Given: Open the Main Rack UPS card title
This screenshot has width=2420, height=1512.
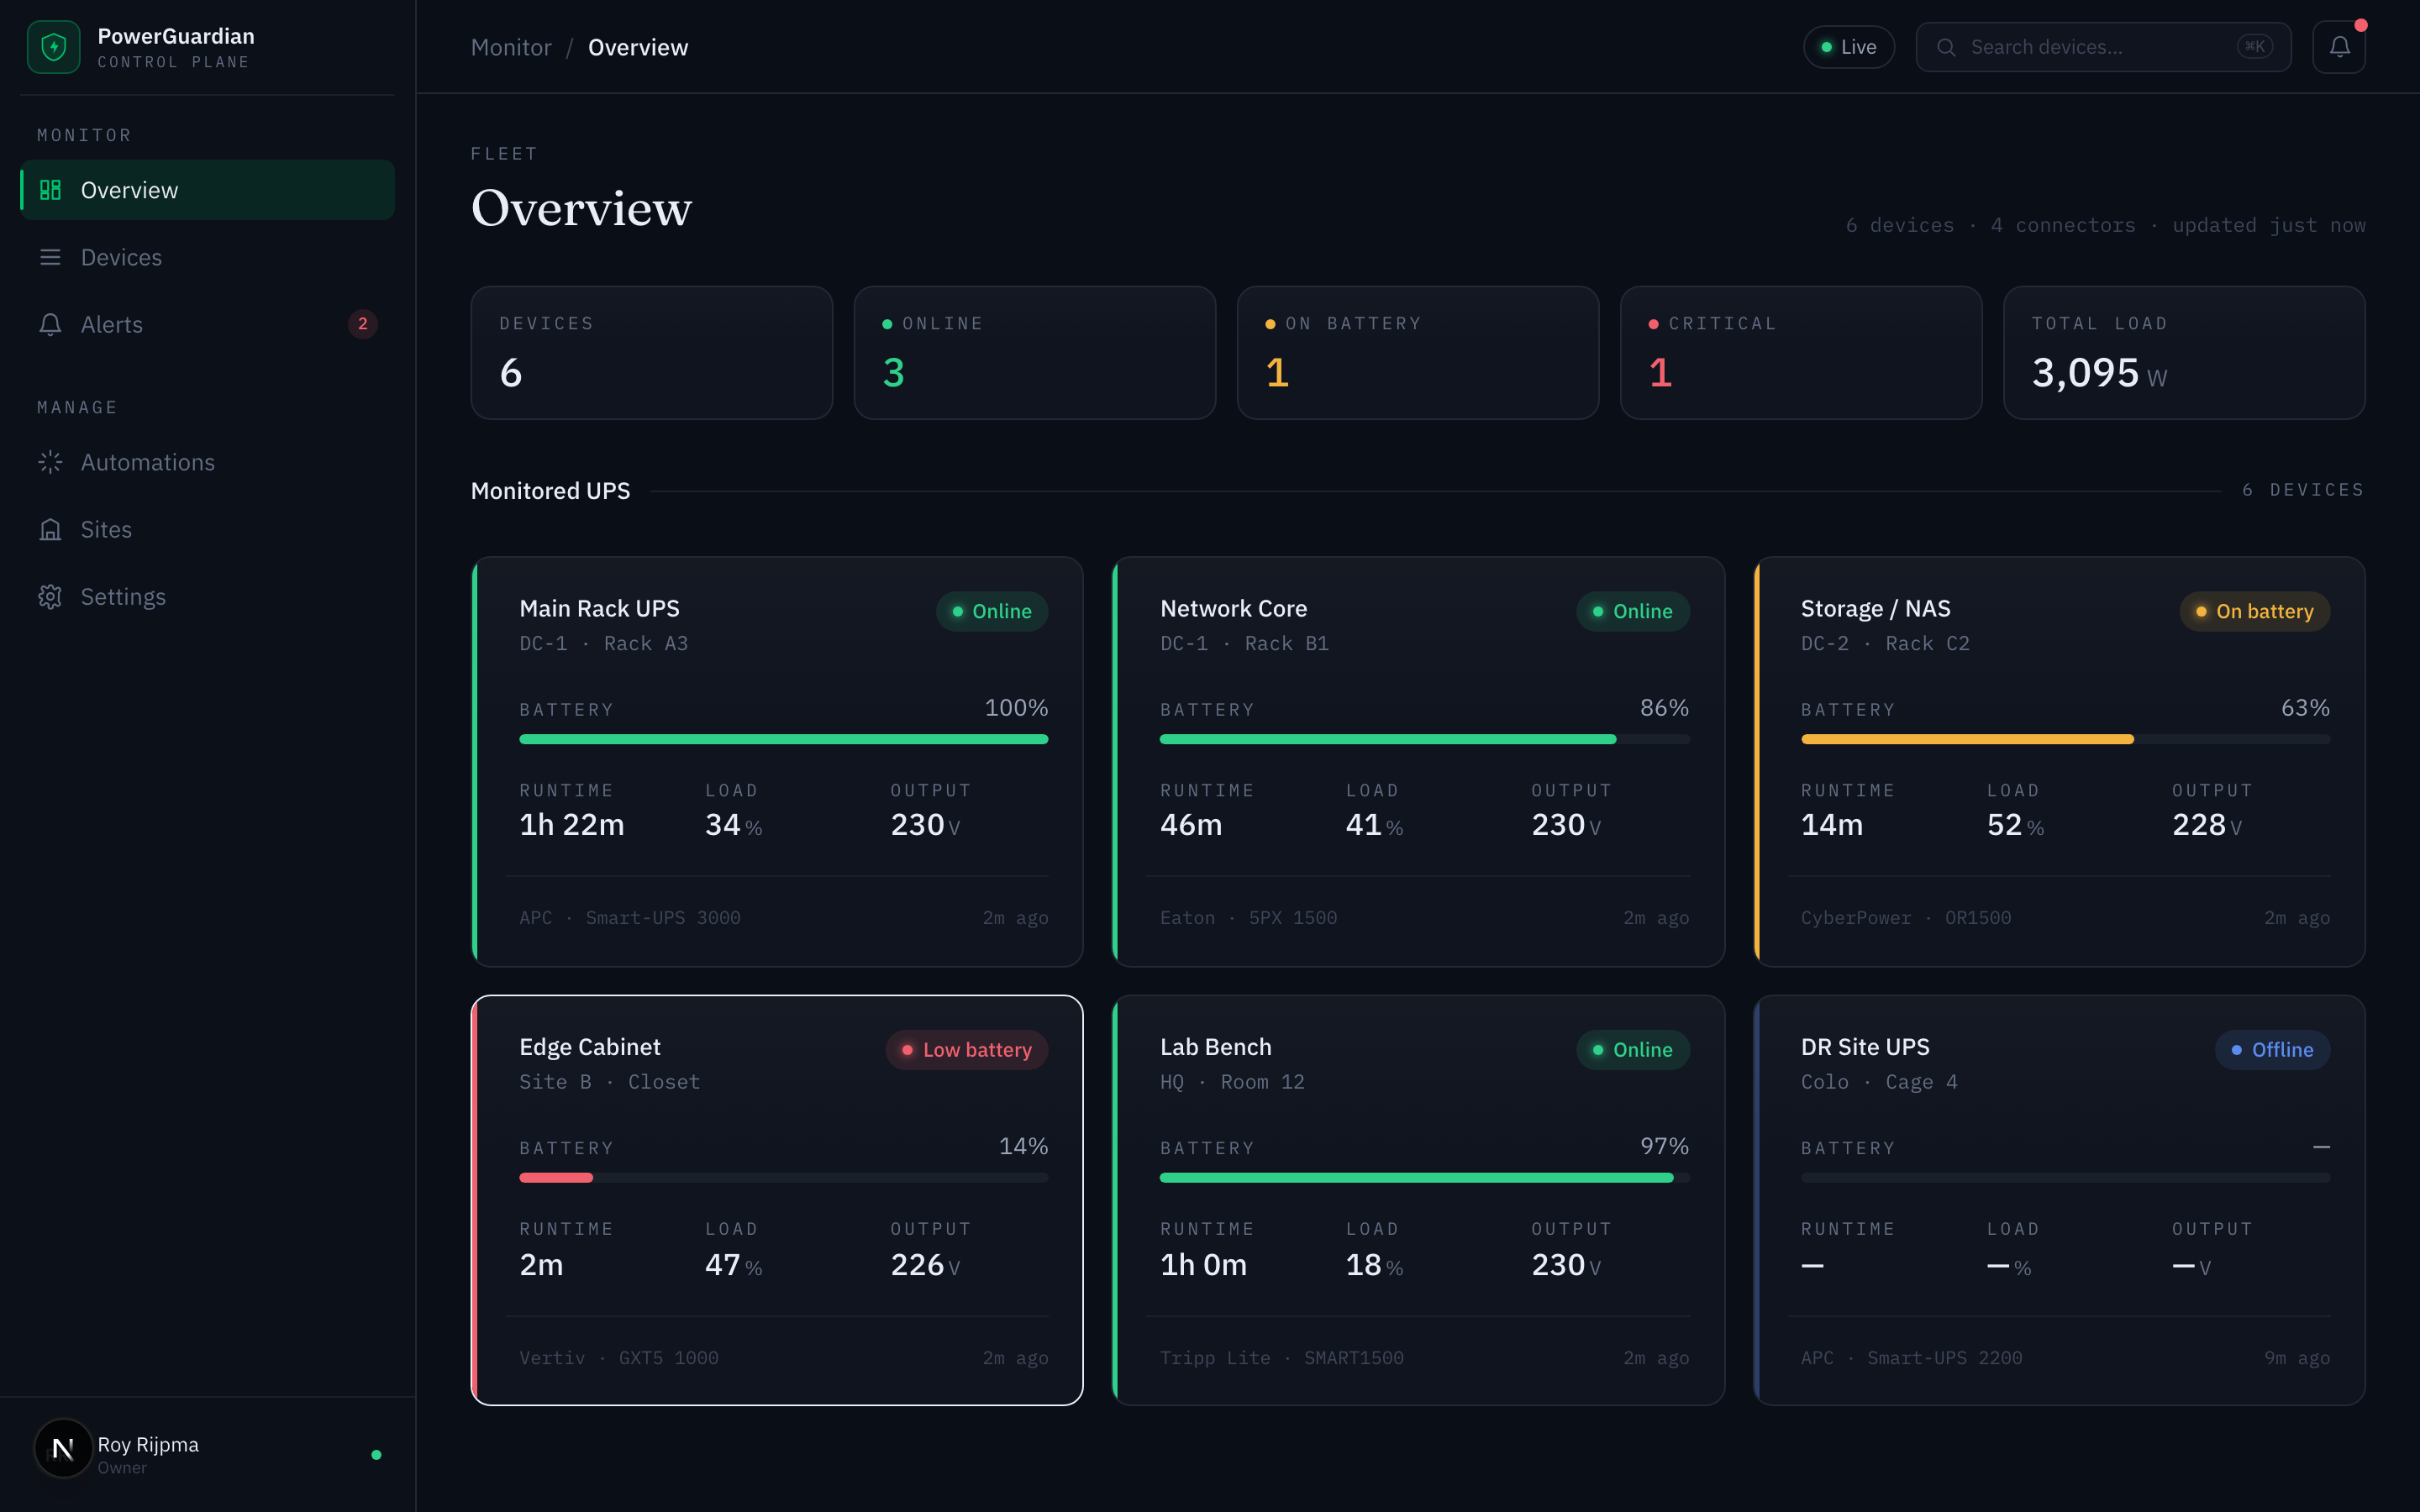Looking at the screenshot, I should (x=599, y=608).
